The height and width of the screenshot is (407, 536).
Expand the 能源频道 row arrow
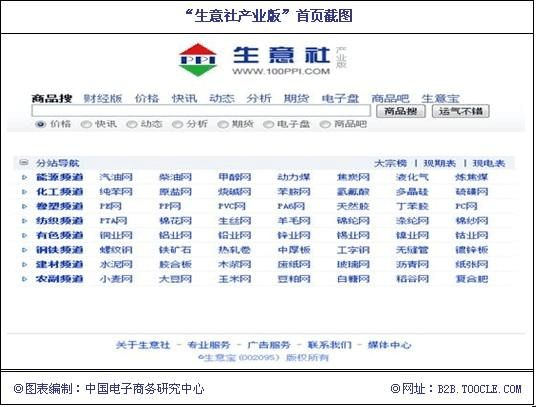(25, 177)
